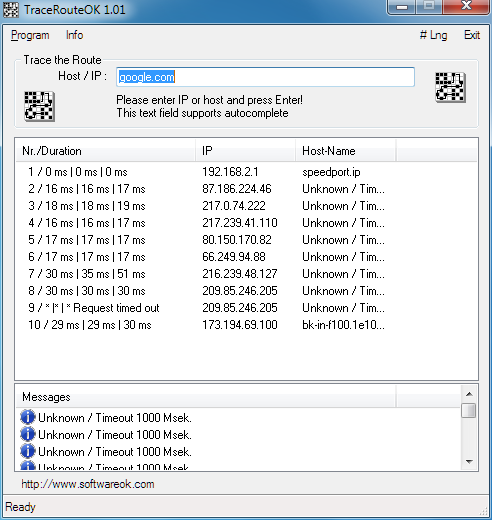The image size is (492, 520).
Task: Click the route icon below Host / IP label
Action: coord(39,106)
